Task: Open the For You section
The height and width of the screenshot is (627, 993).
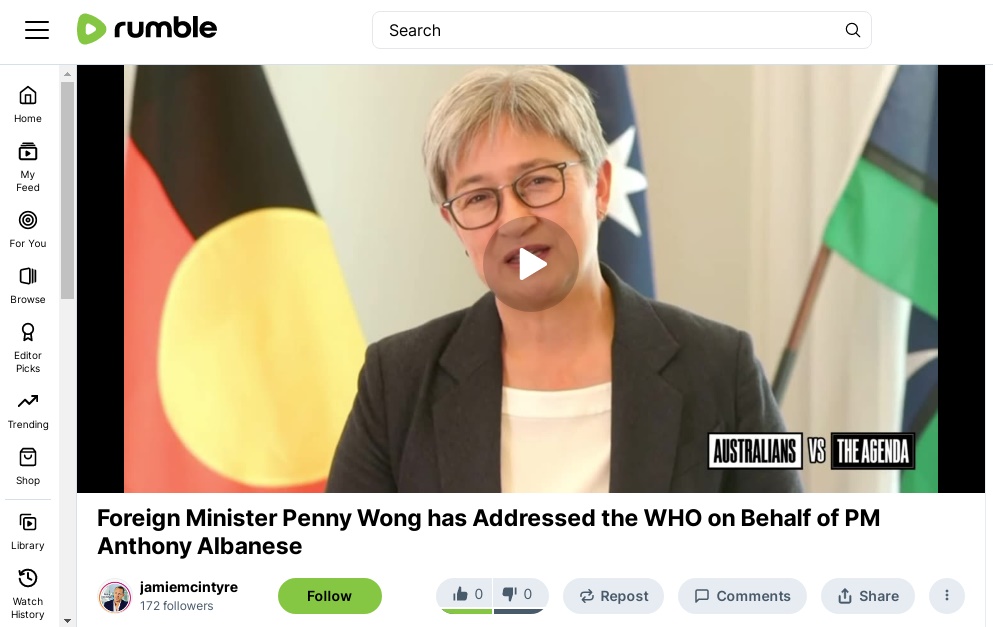Action: [x=28, y=229]
